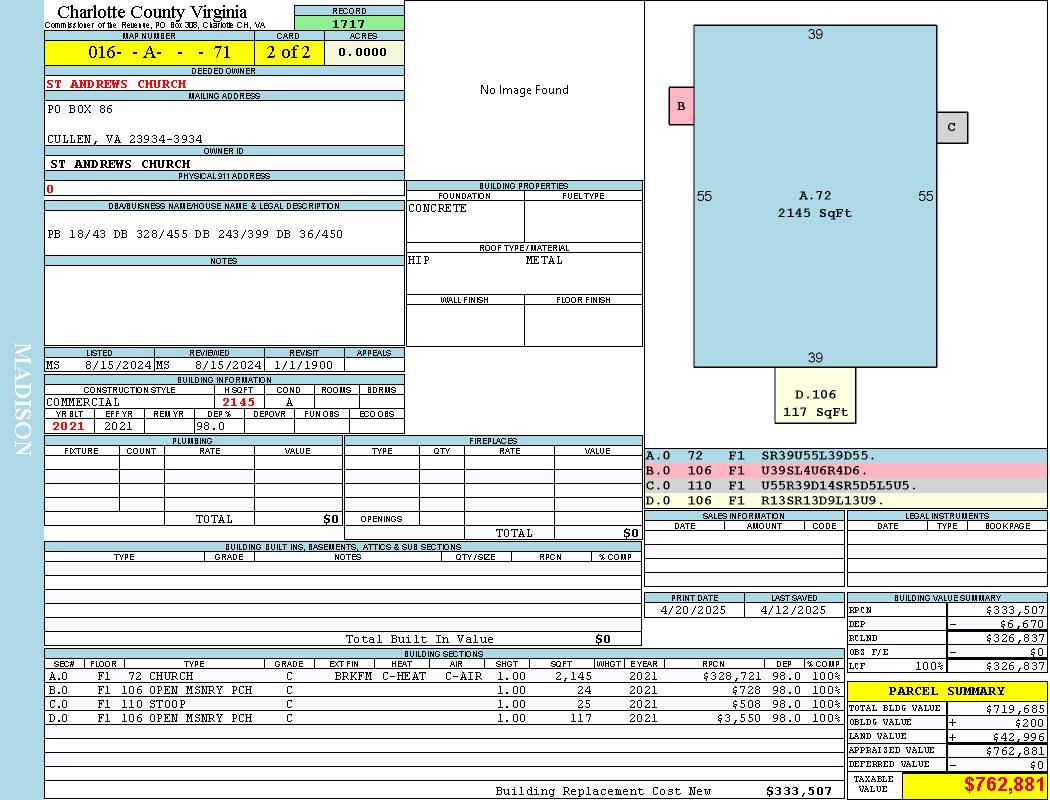The height and width of the screenshot is (800, 1050).
Task: Click the yellow Parcel Summary header
Action: [x=947, y=691]
